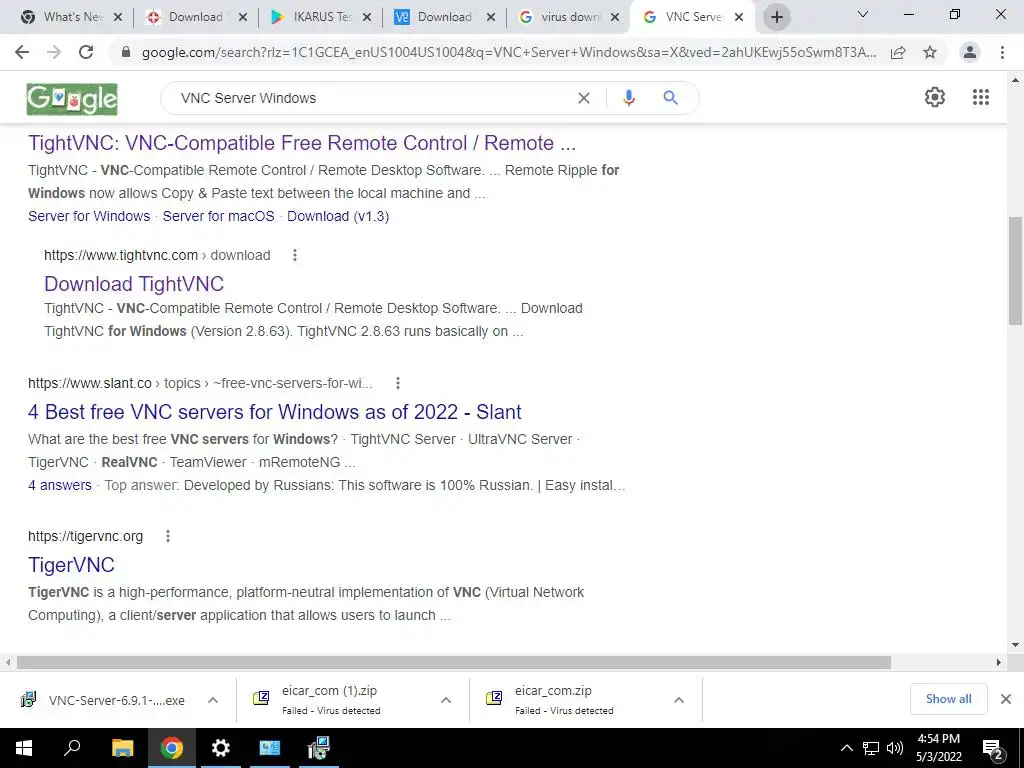Open options for the tightvnc.com download result
The width and height of the screenshot is (1024, 768).
click(x=295, y=255)
